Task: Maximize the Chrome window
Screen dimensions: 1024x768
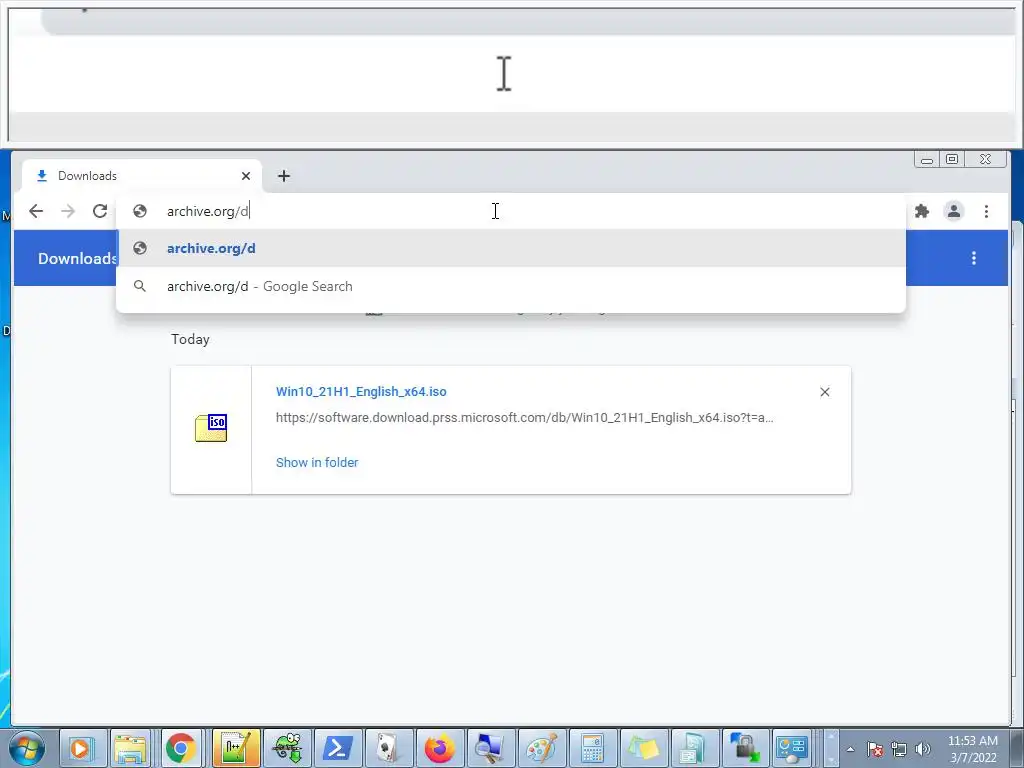Action: click(x=952, y=159)
